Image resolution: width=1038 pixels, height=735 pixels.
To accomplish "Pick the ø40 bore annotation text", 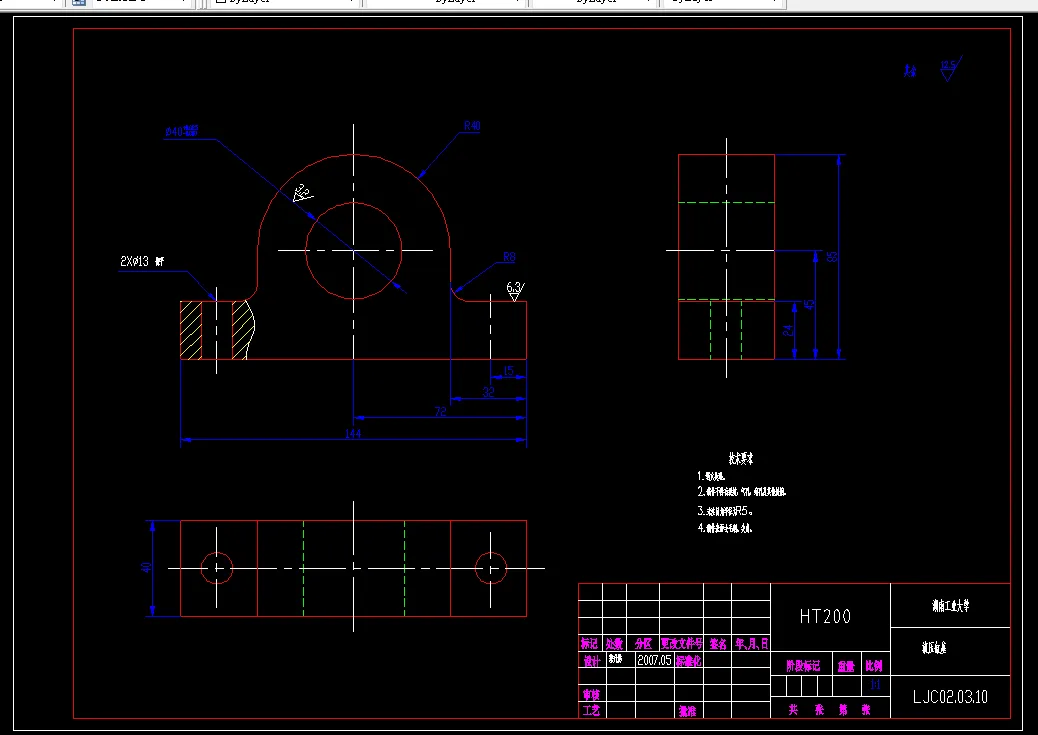I will pyautogui.click(x=181, y=131).
